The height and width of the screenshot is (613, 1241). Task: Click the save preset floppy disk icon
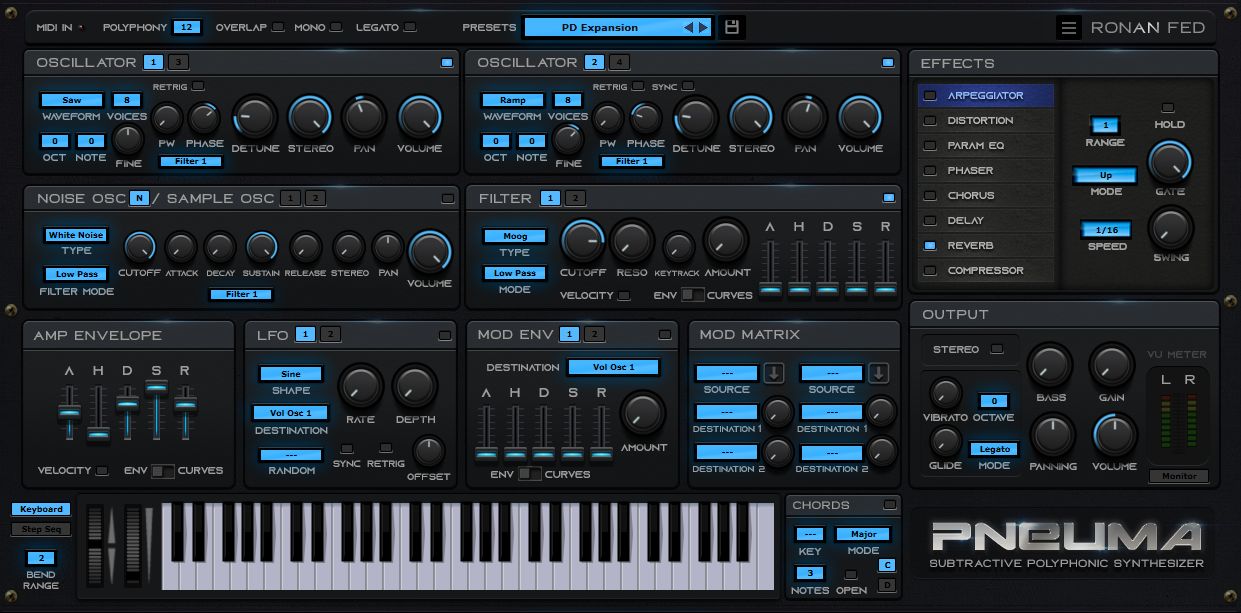tap(732, 27)
